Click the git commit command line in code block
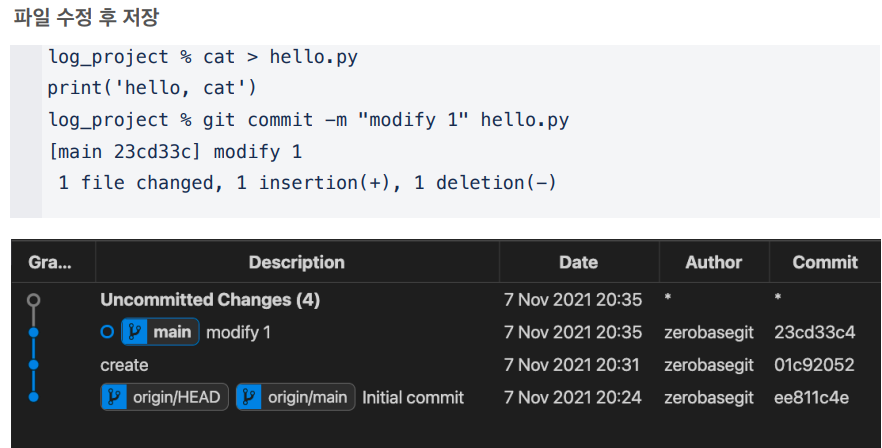 click(x=308, y=120)
